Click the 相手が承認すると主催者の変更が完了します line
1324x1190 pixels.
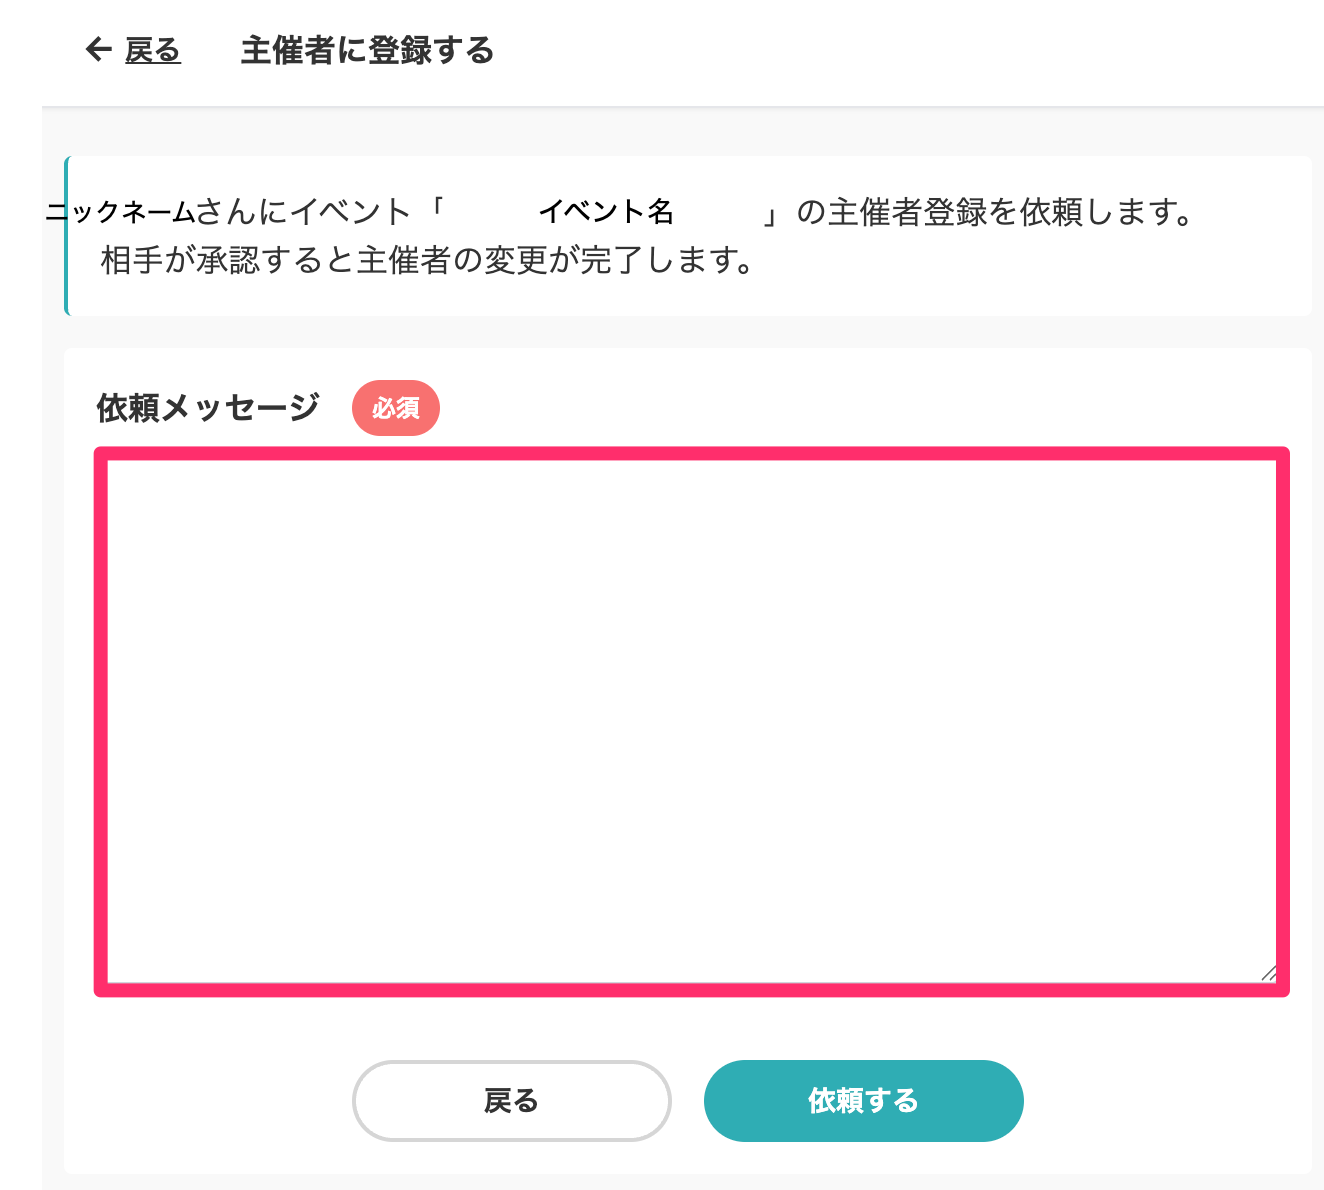pos(429,260)
